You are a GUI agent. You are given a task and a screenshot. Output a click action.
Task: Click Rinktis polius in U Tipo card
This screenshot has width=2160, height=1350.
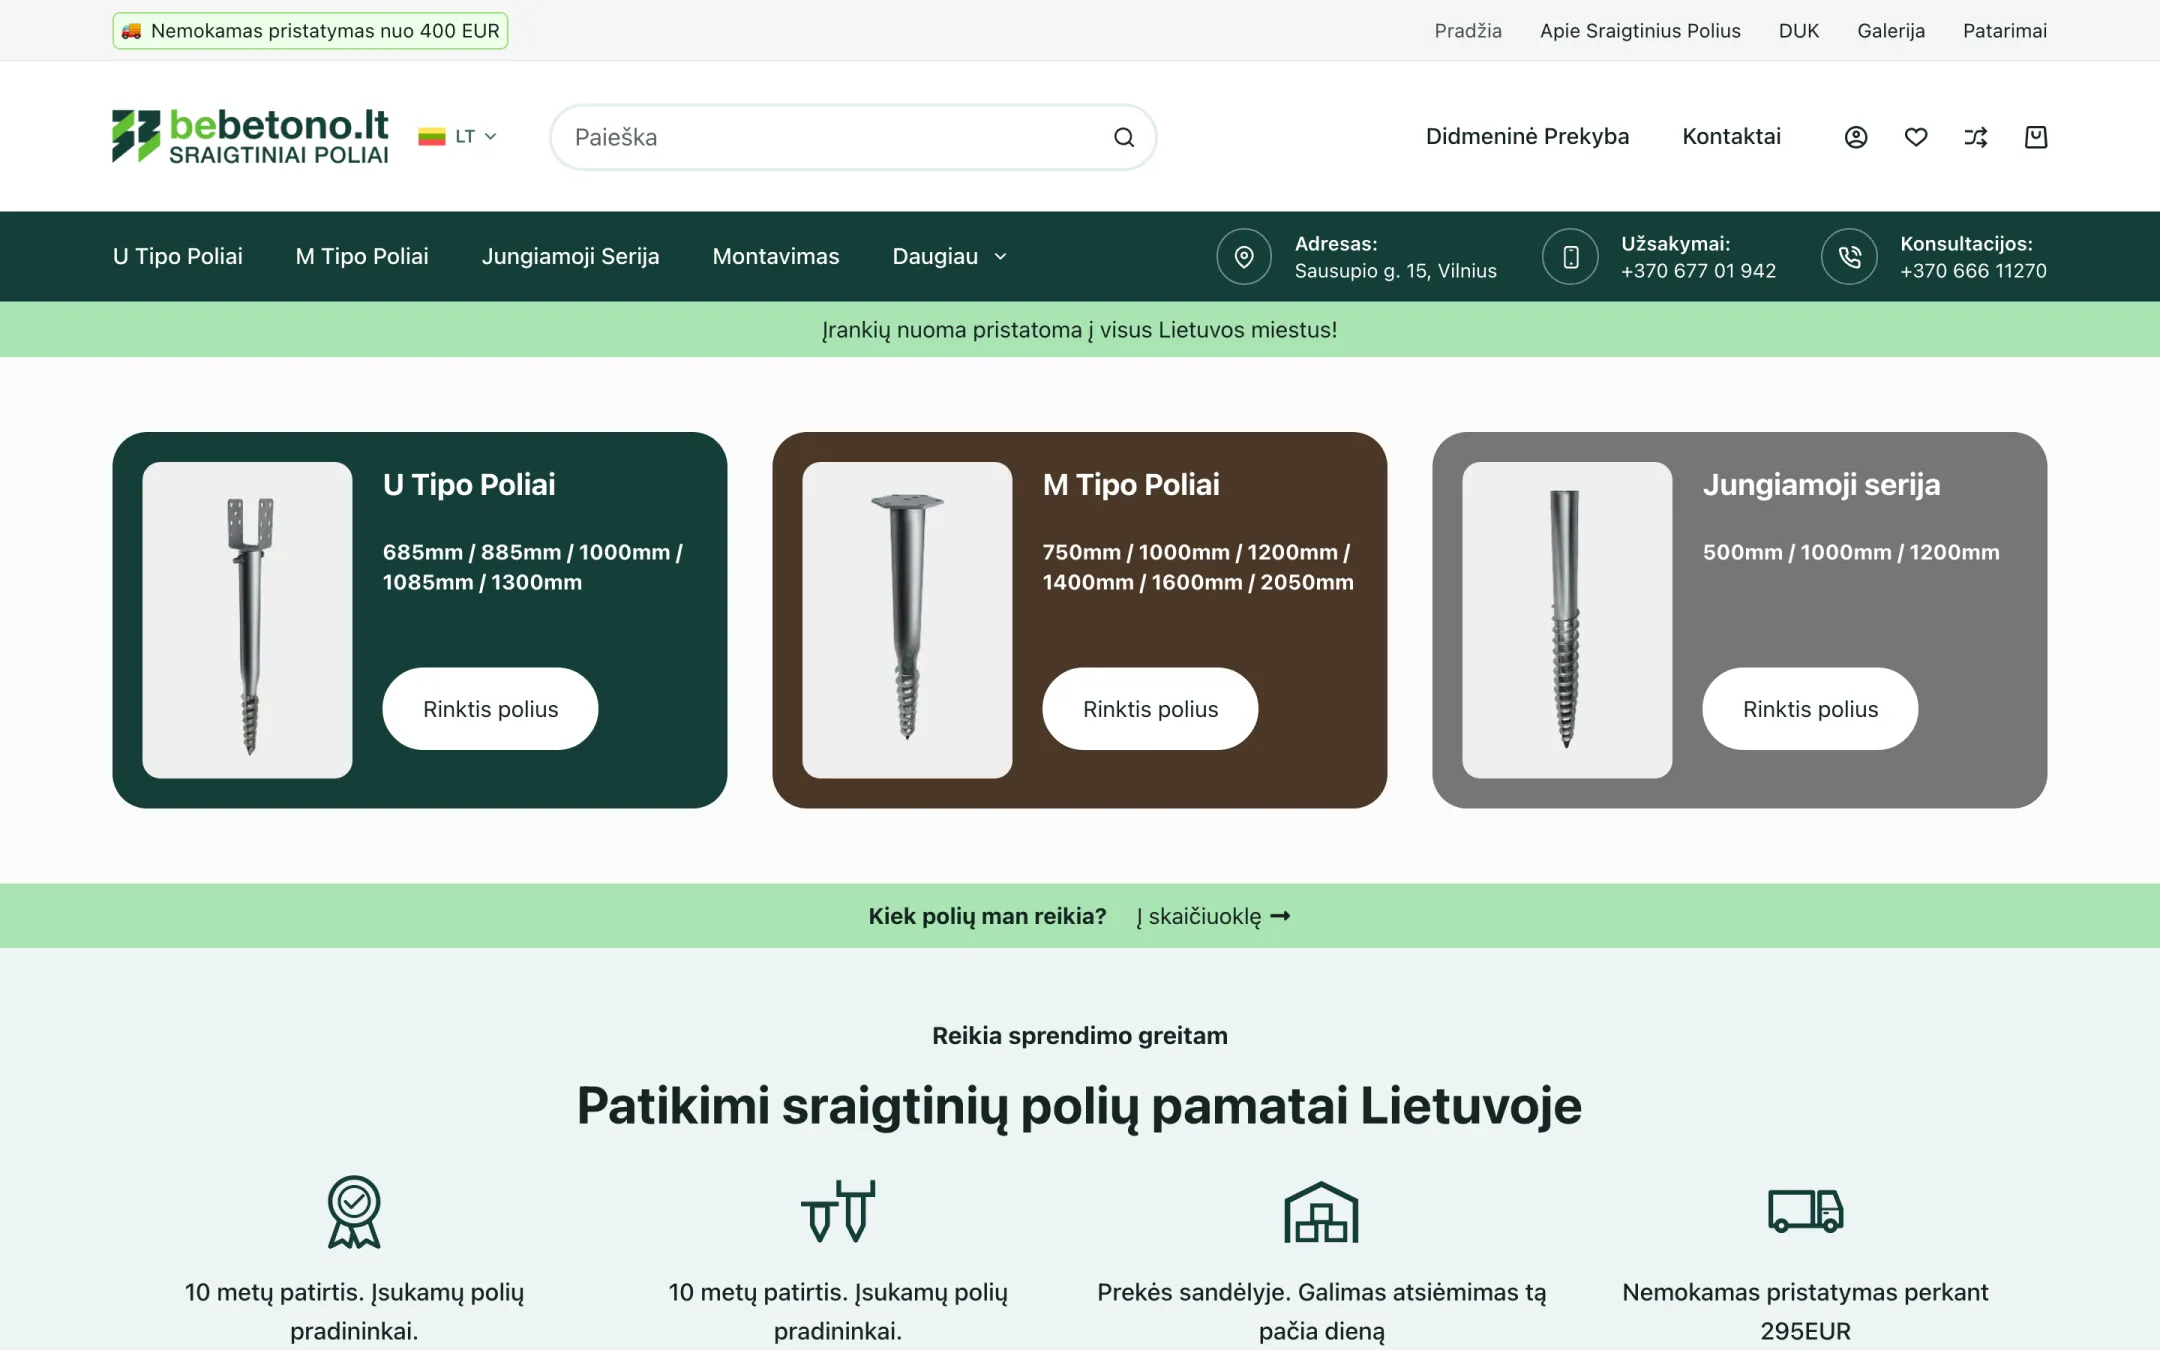490,709
